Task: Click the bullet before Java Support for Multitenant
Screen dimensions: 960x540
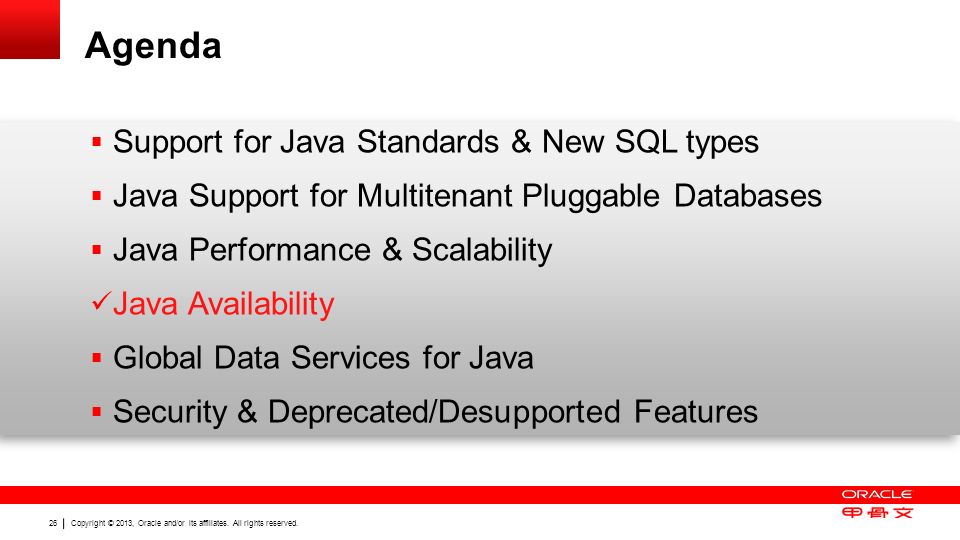Action: point(96,196)
